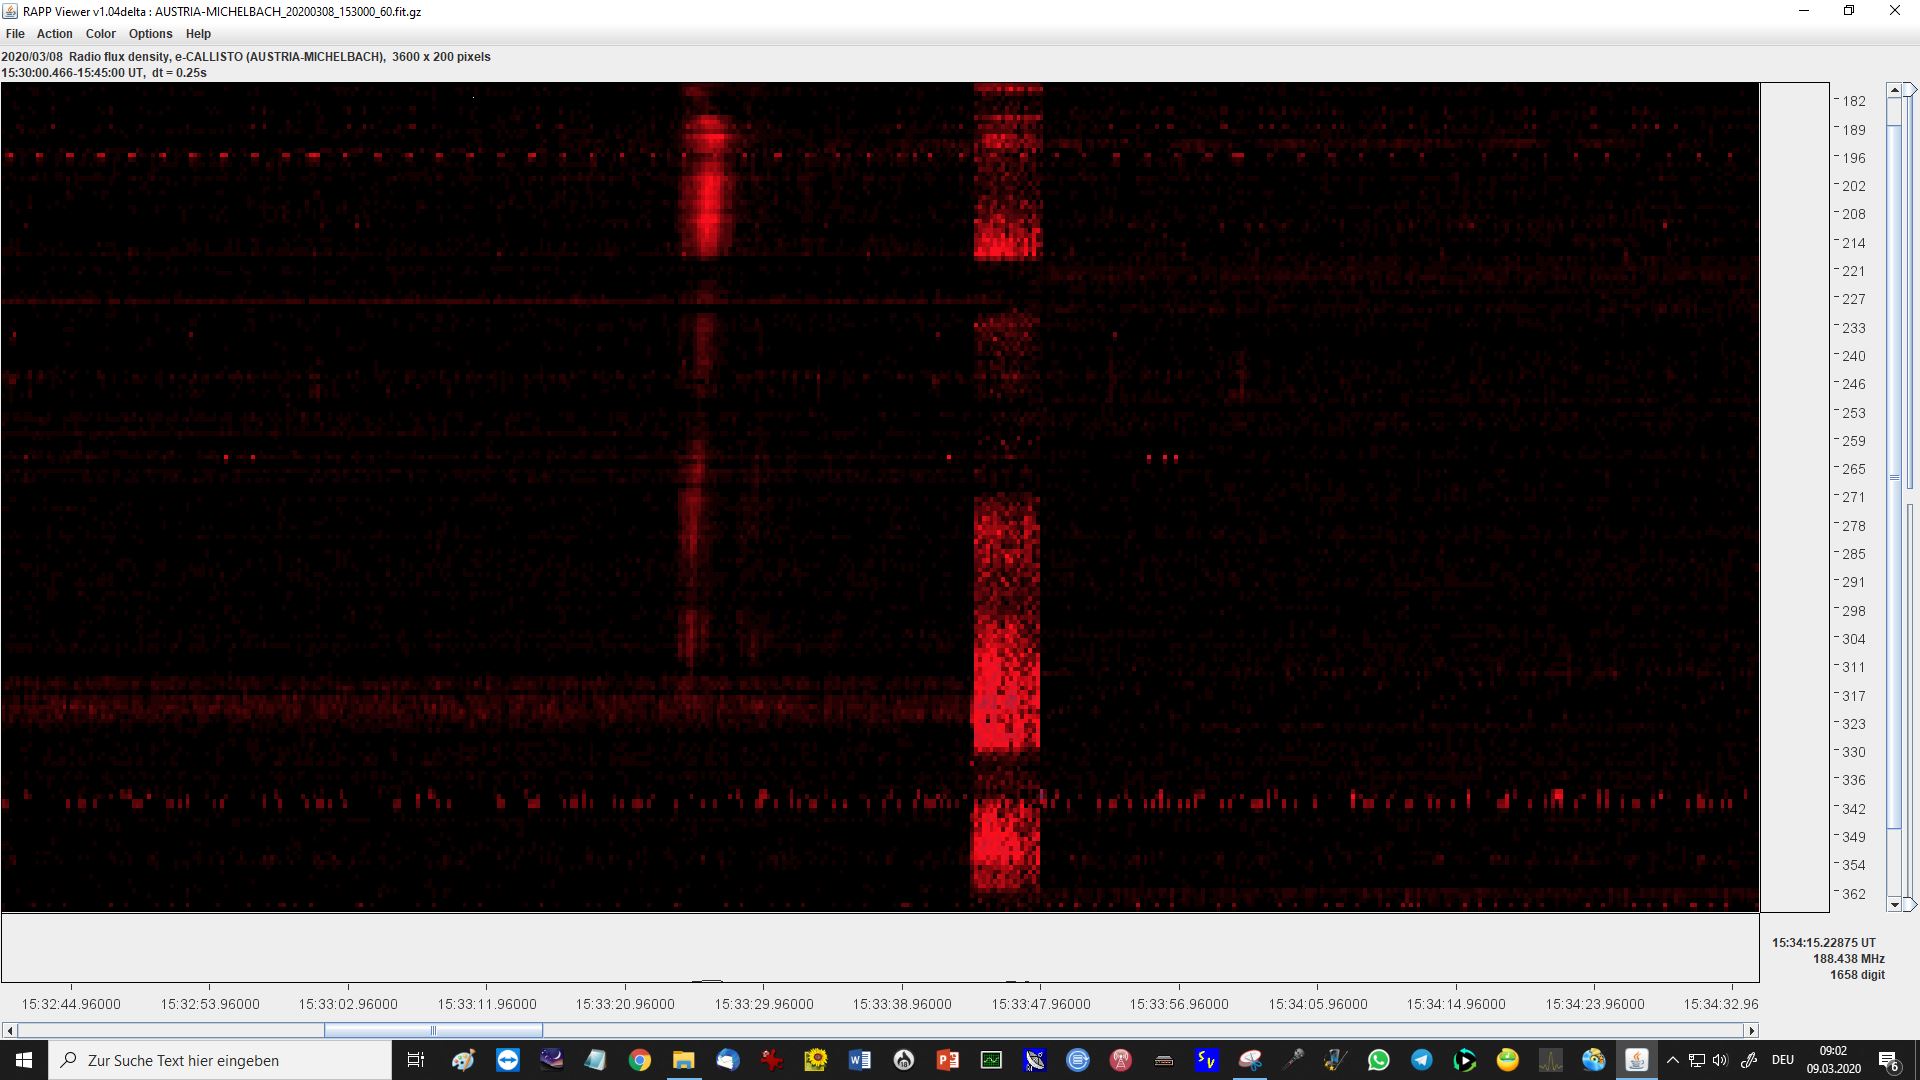
Task: Click the vertical slider bottom arrow
Action: [x=1894, y=904]
